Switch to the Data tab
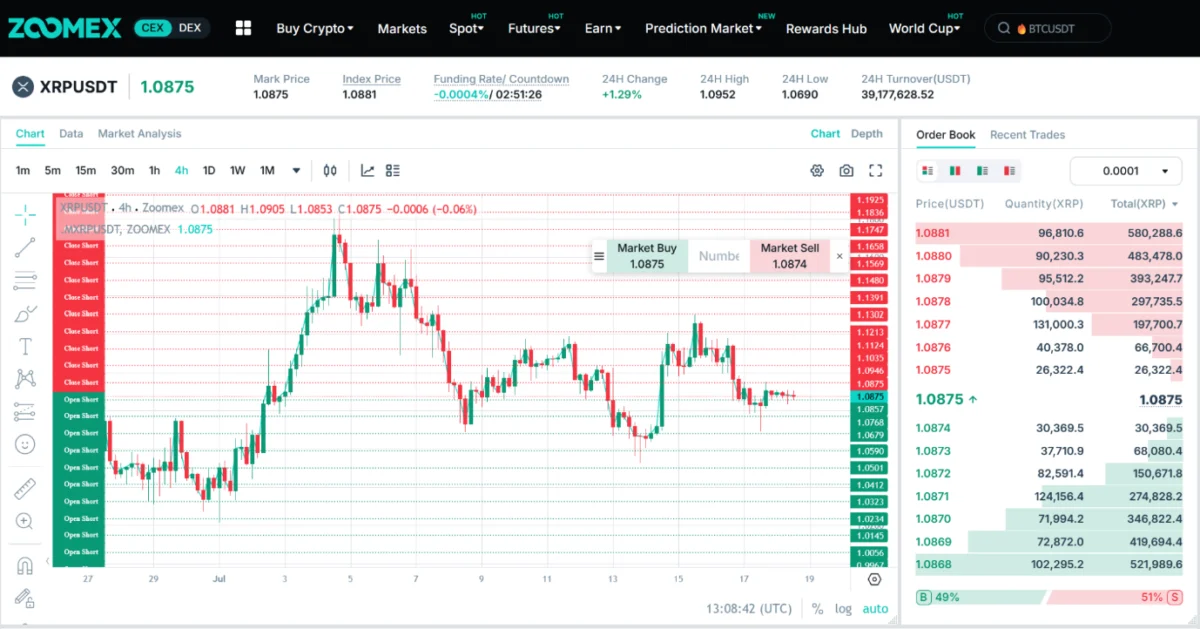The width and height of the screenshot is (1200, 629). point(71,133)
